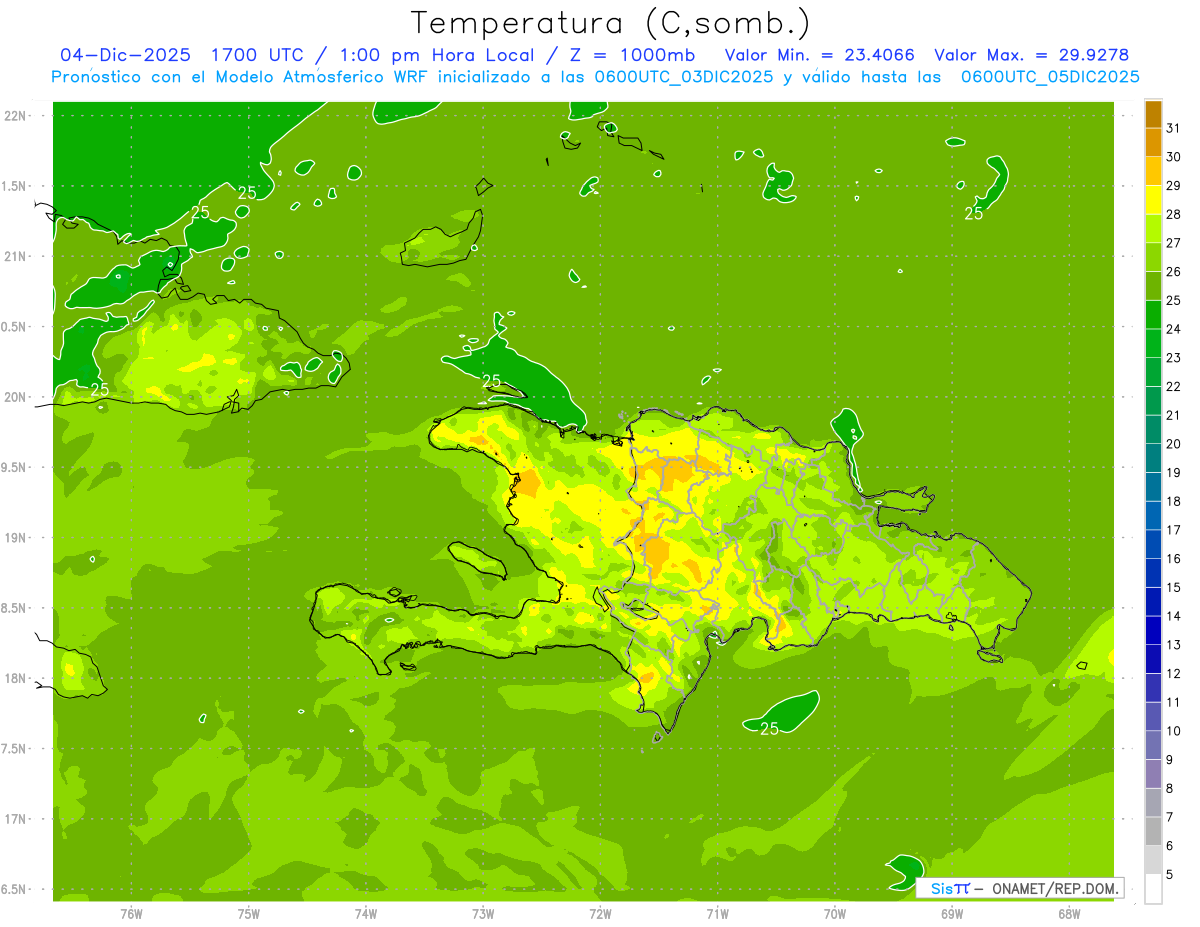
Task: Click the legend value "31"
Action: (x=1173, y=128)
